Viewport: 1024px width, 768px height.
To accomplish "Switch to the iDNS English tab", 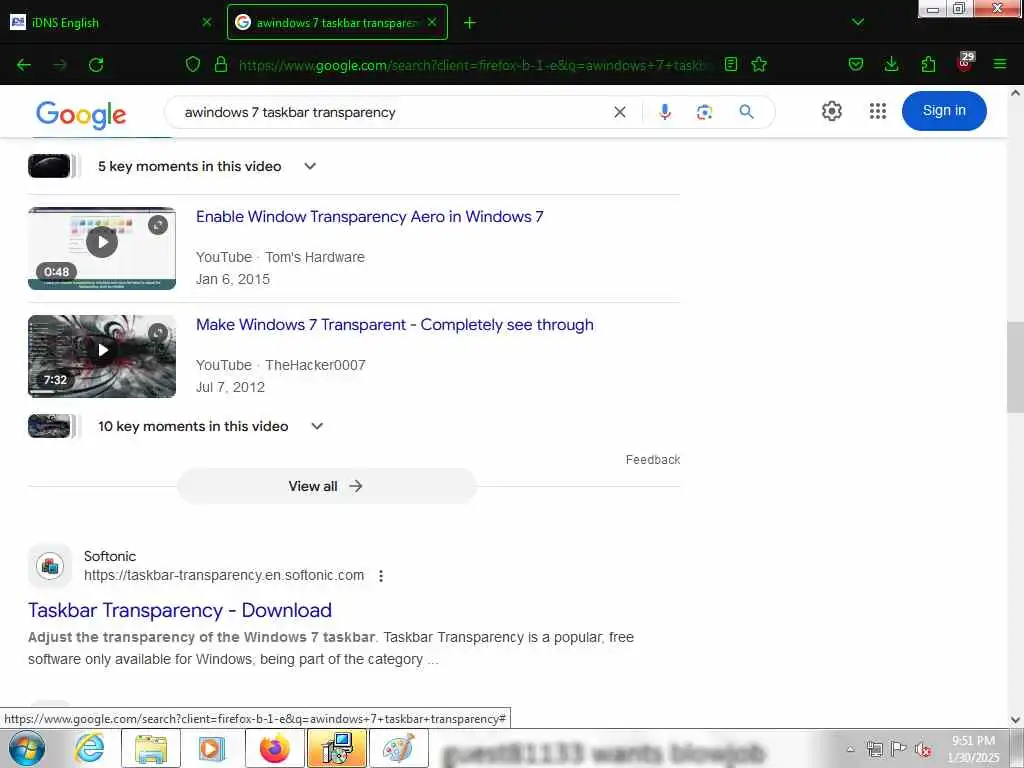I will pos(111,22).
